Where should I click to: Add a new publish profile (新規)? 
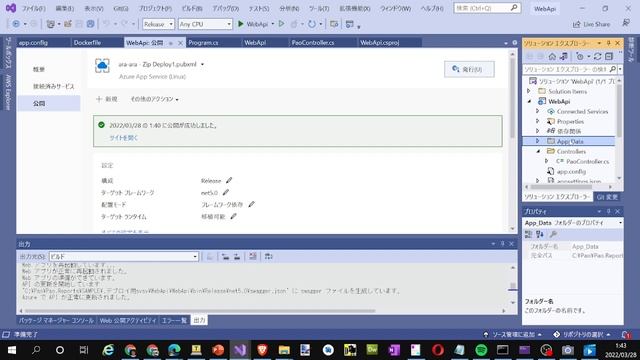coord(107,99)
